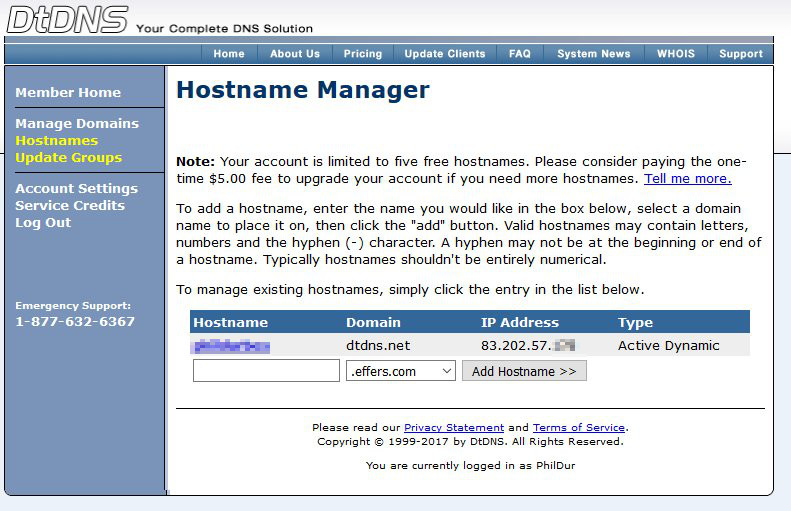The image size is (791, 511).
Task: Navigate to Support page
Action: [741, 54]
